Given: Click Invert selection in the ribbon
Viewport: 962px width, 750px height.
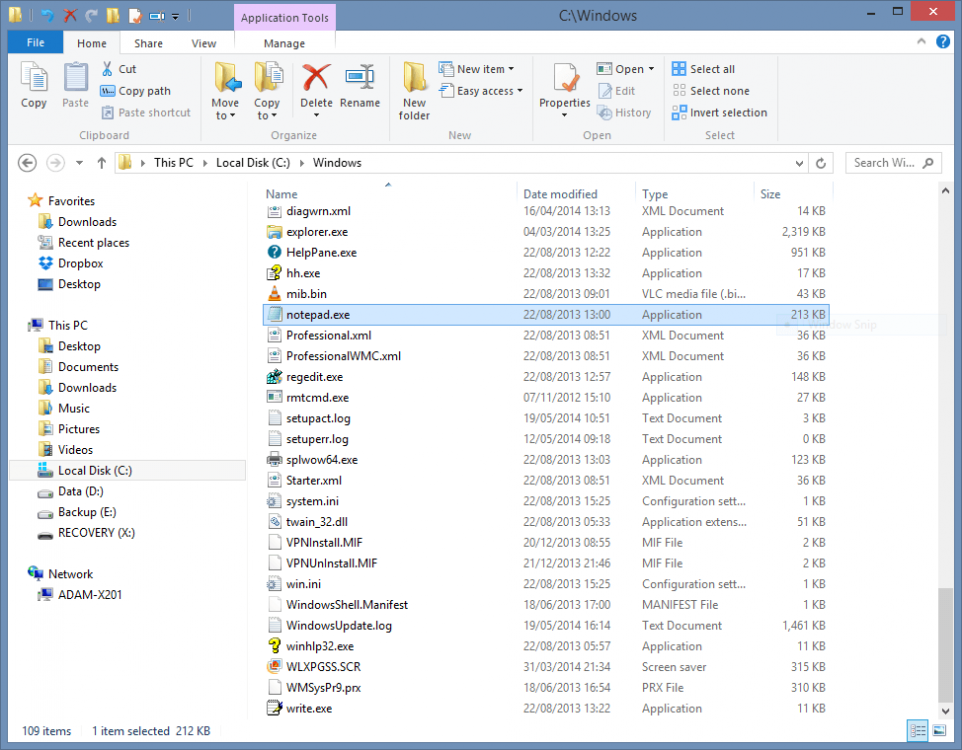Looking at the screenshot, I should 719,112.
